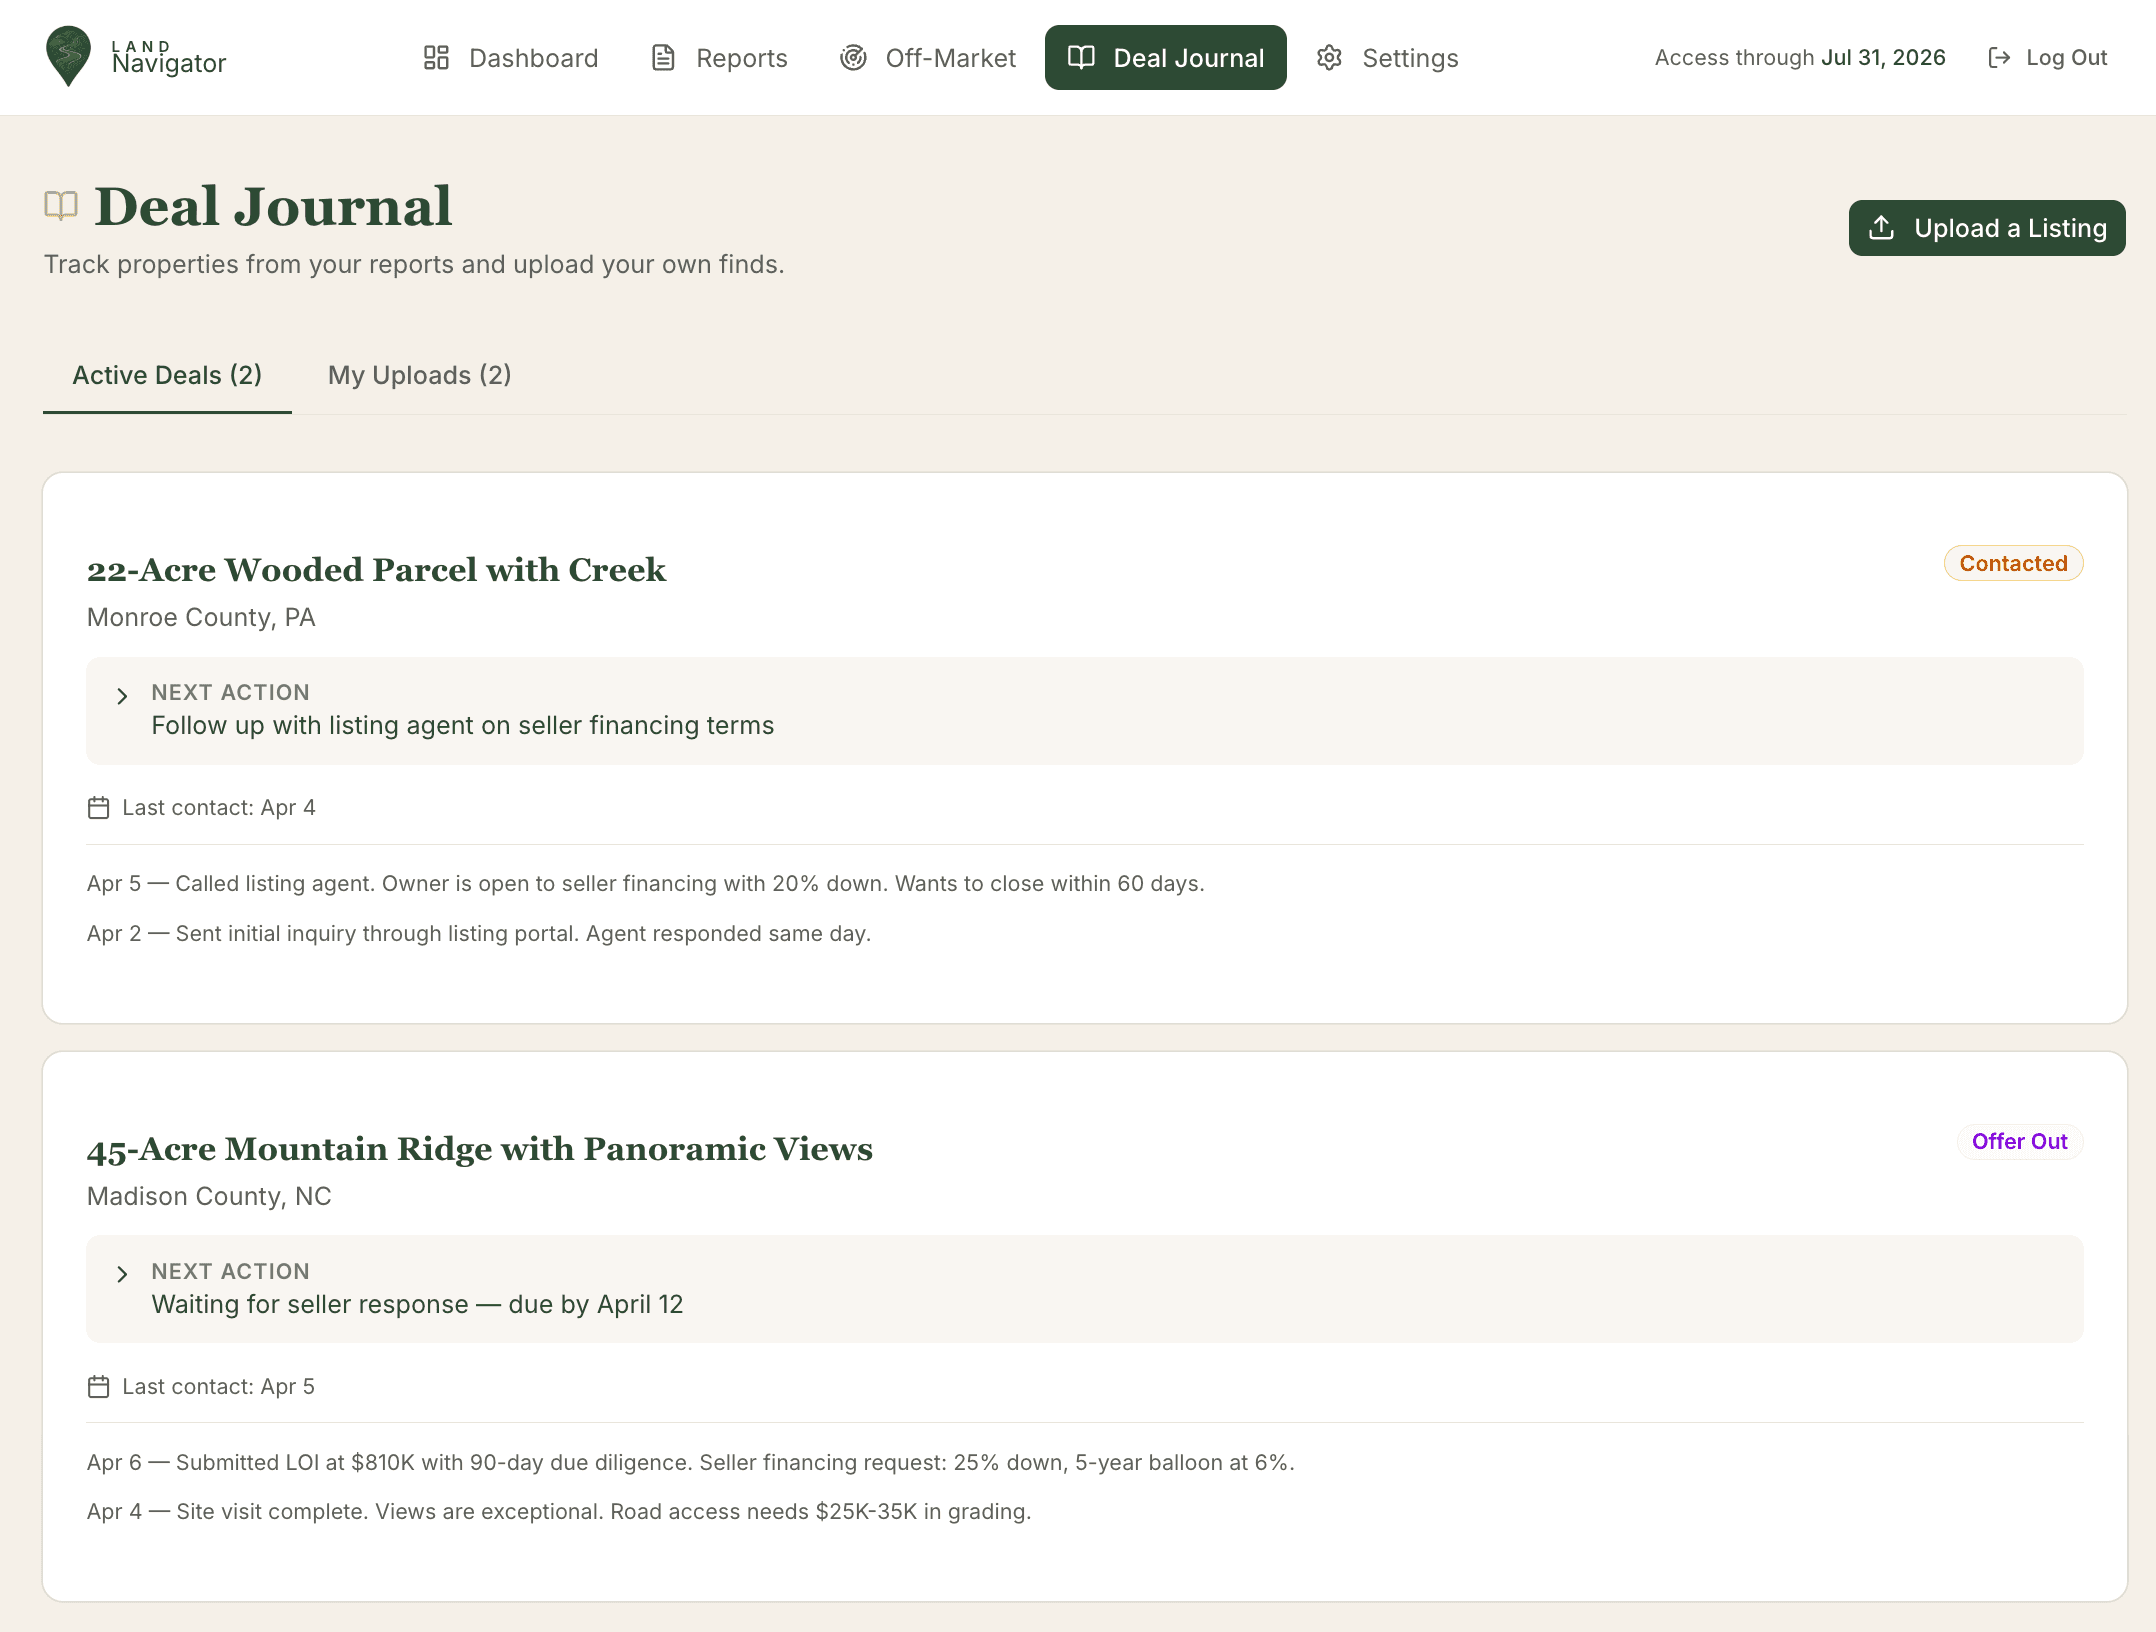Click the Settings gear icon
This screenshot has height=1632, width=2156.
pyautogui.click(x=1329, y=58)
